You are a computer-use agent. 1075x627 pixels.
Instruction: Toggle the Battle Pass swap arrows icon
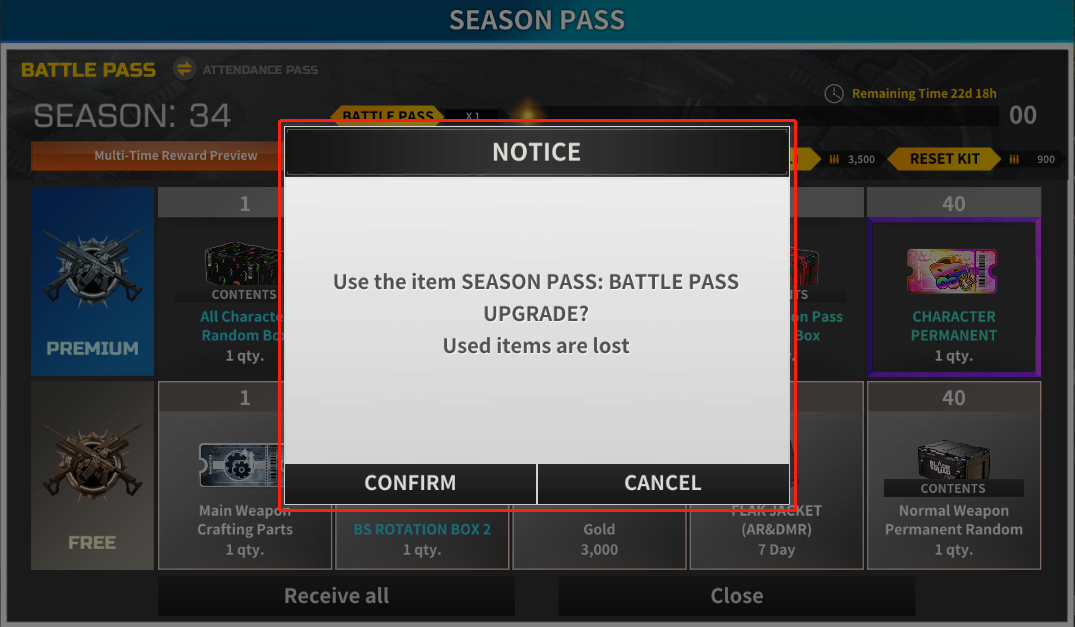(184, 69)
